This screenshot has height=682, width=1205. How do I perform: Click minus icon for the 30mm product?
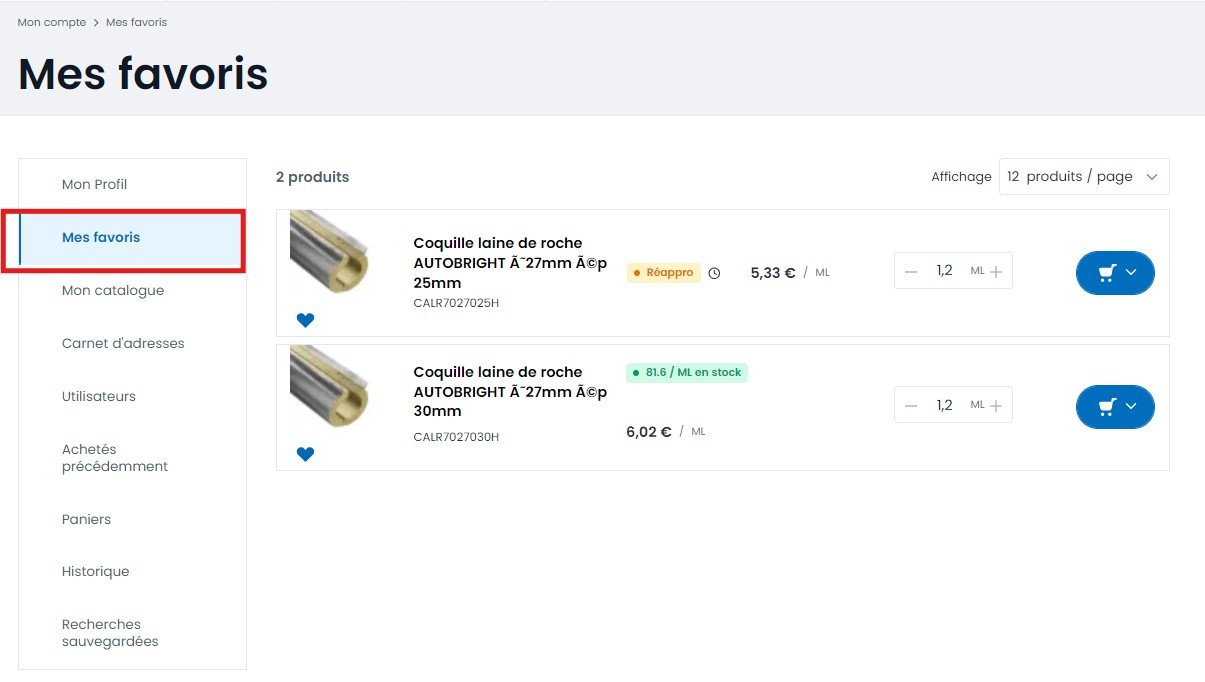click(x=911, y=406)
